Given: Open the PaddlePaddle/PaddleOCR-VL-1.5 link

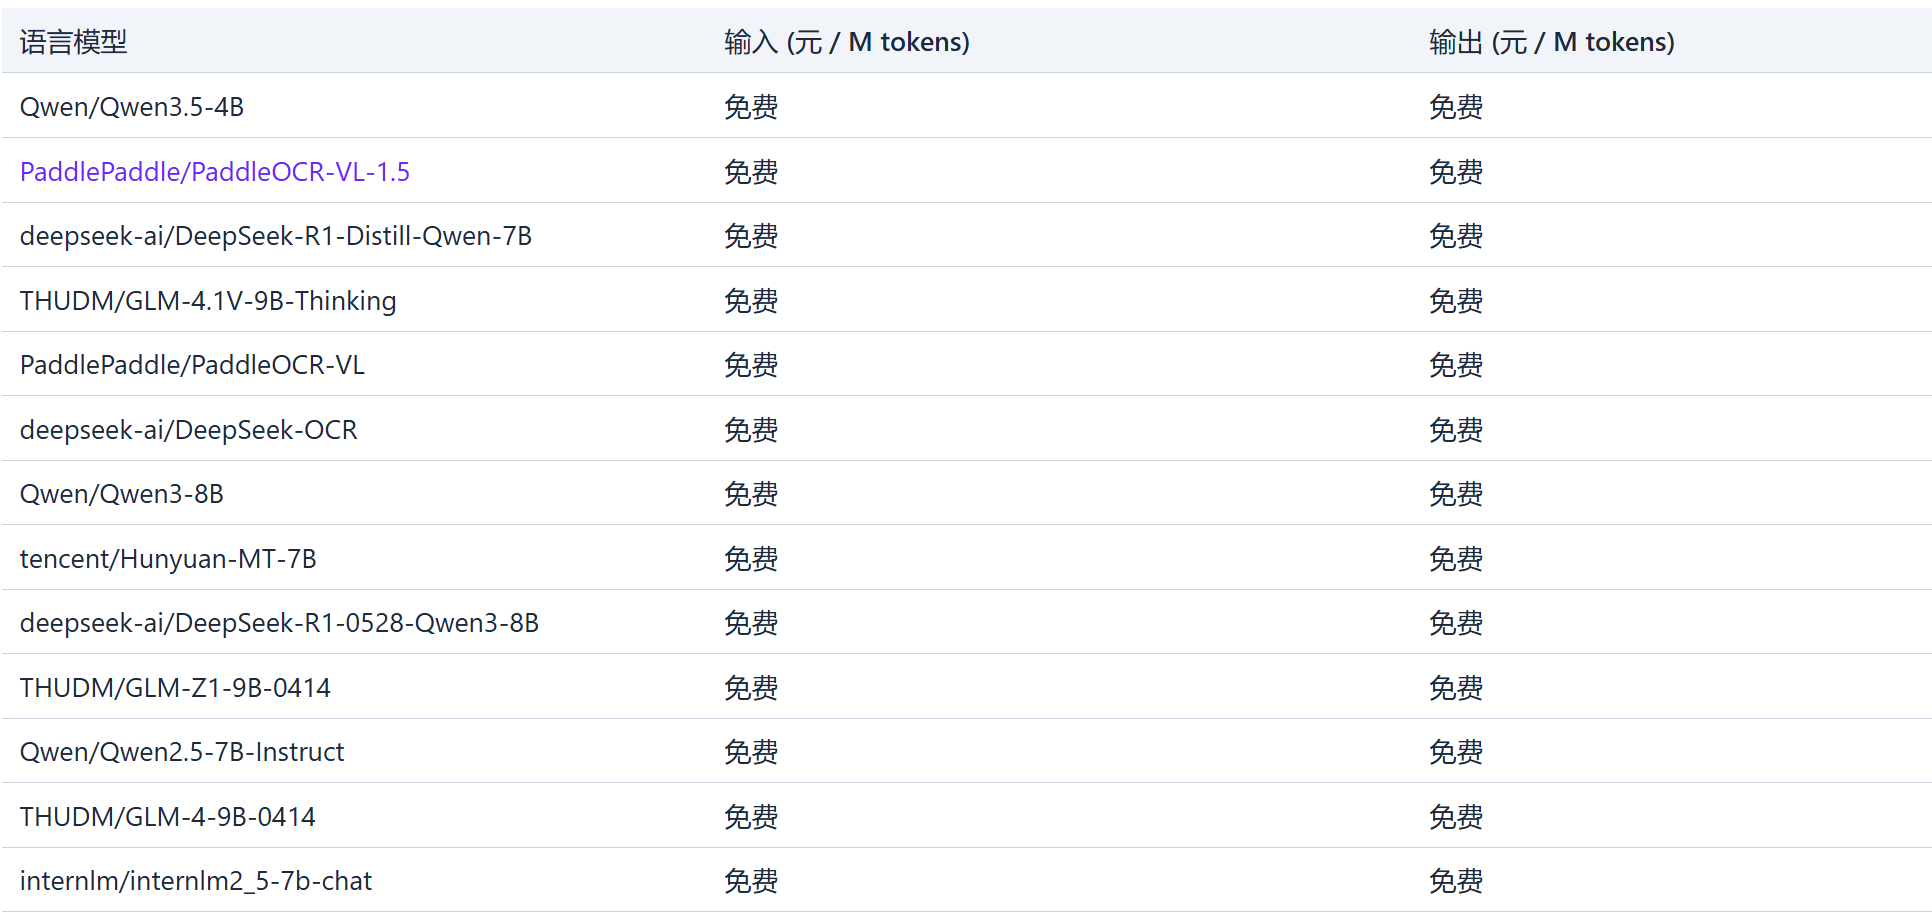Looking at the screenshot, I should (x=215, y=172).
